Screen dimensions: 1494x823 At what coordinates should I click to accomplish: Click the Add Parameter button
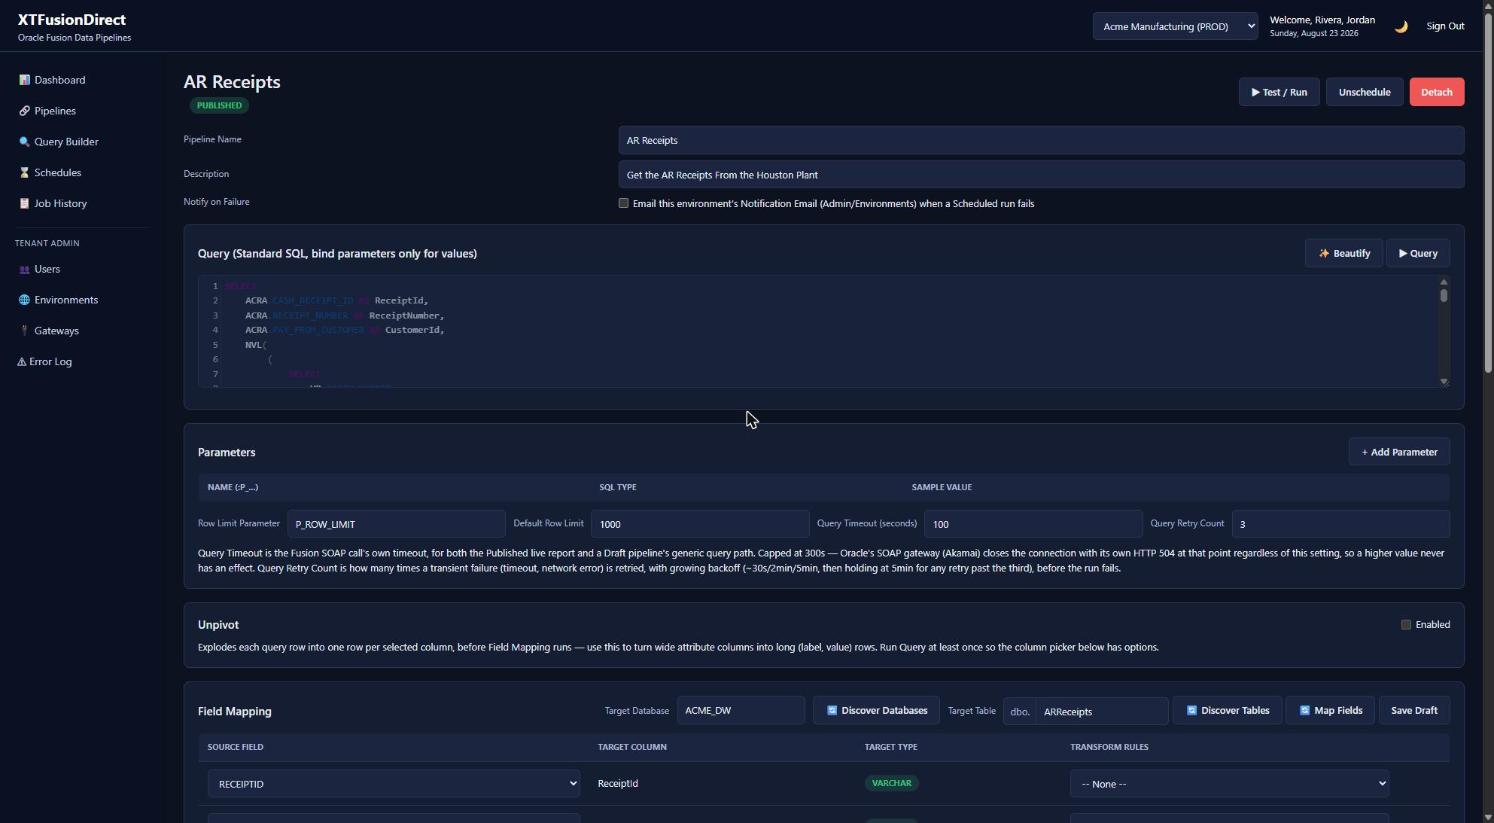pos(1399,452)
